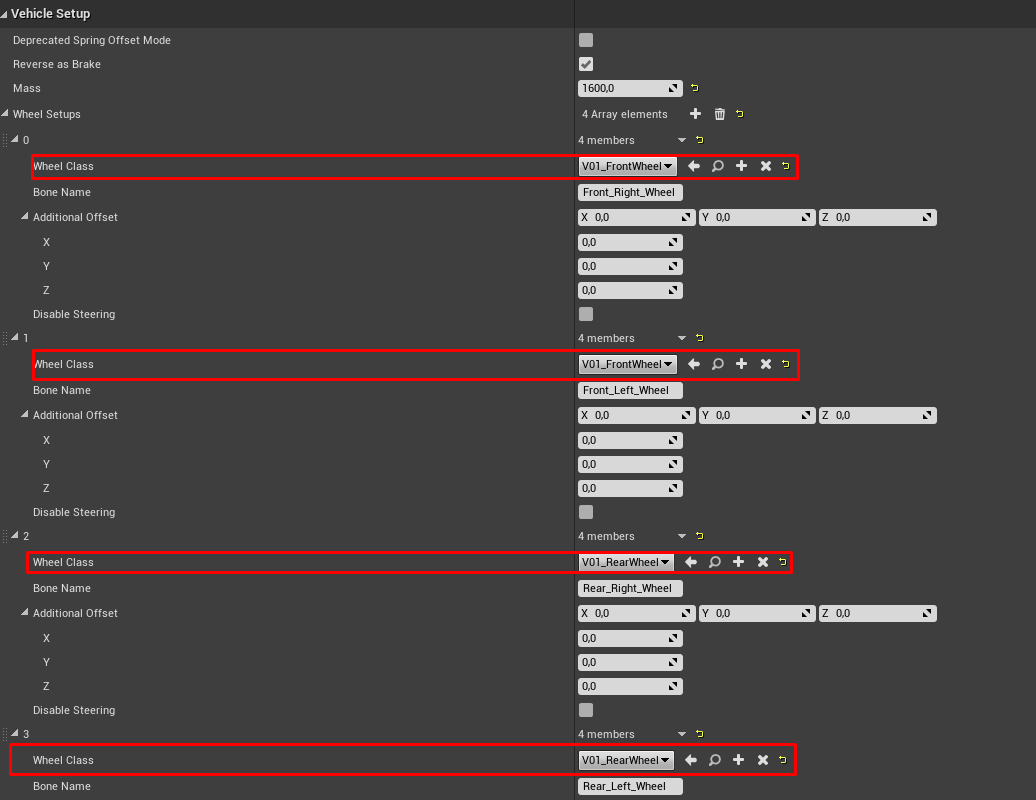
Task: Uncheck Reverse as Brake
Action: pyautogui.click(x=586, y=64)
